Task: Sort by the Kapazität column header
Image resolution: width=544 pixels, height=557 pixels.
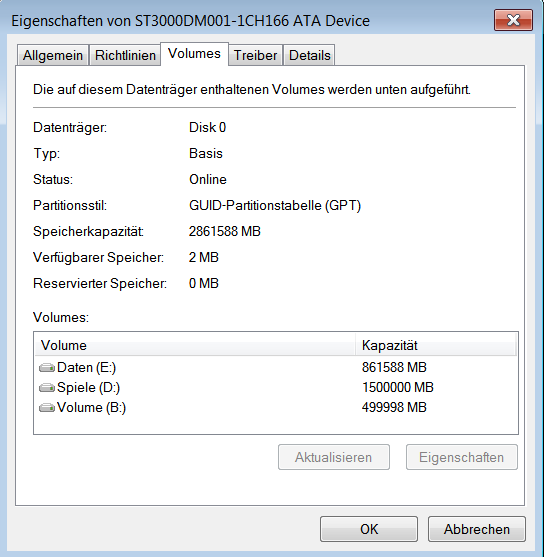Action: point(436,345)
